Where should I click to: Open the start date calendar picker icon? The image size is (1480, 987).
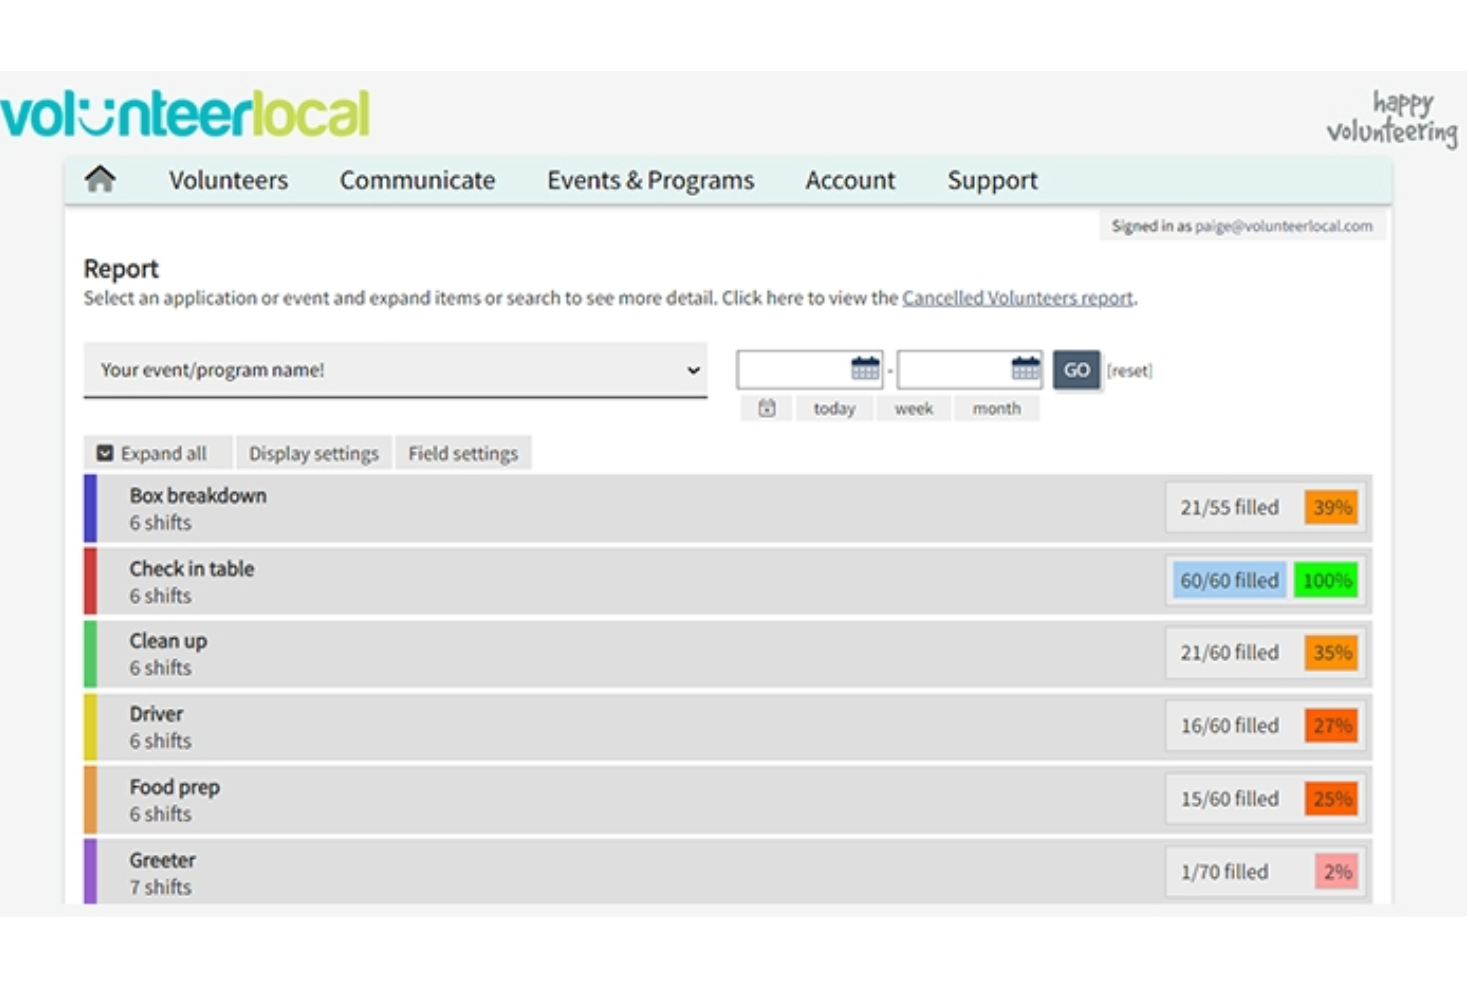[x=865, y=368]
